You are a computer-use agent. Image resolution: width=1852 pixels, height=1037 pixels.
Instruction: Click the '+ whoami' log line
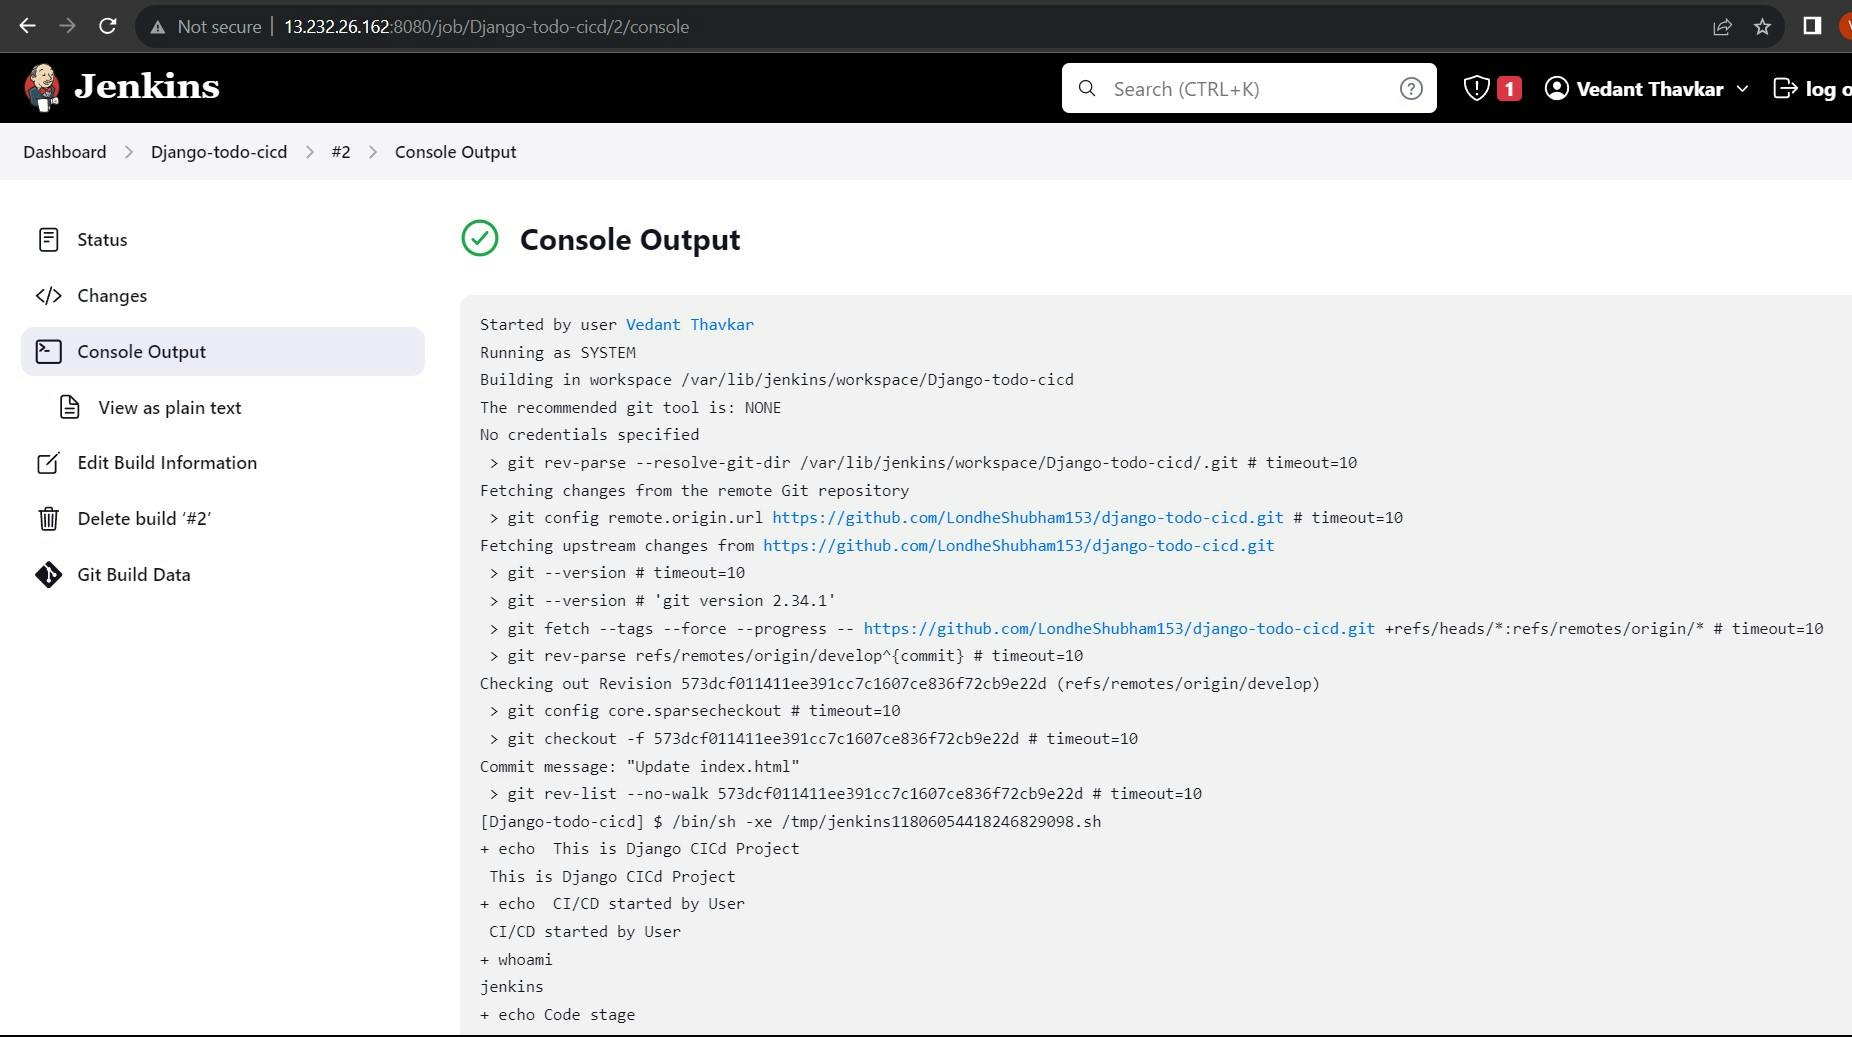pos(516,960)
